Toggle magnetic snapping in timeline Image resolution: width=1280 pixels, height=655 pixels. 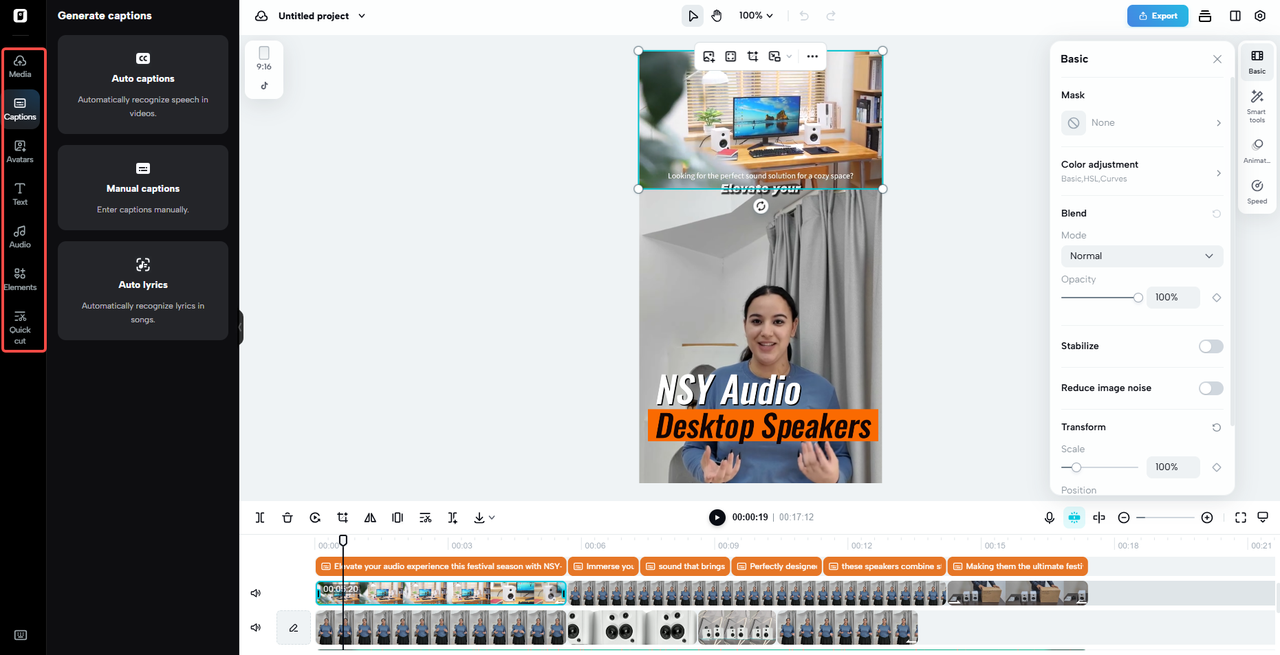1074,517
